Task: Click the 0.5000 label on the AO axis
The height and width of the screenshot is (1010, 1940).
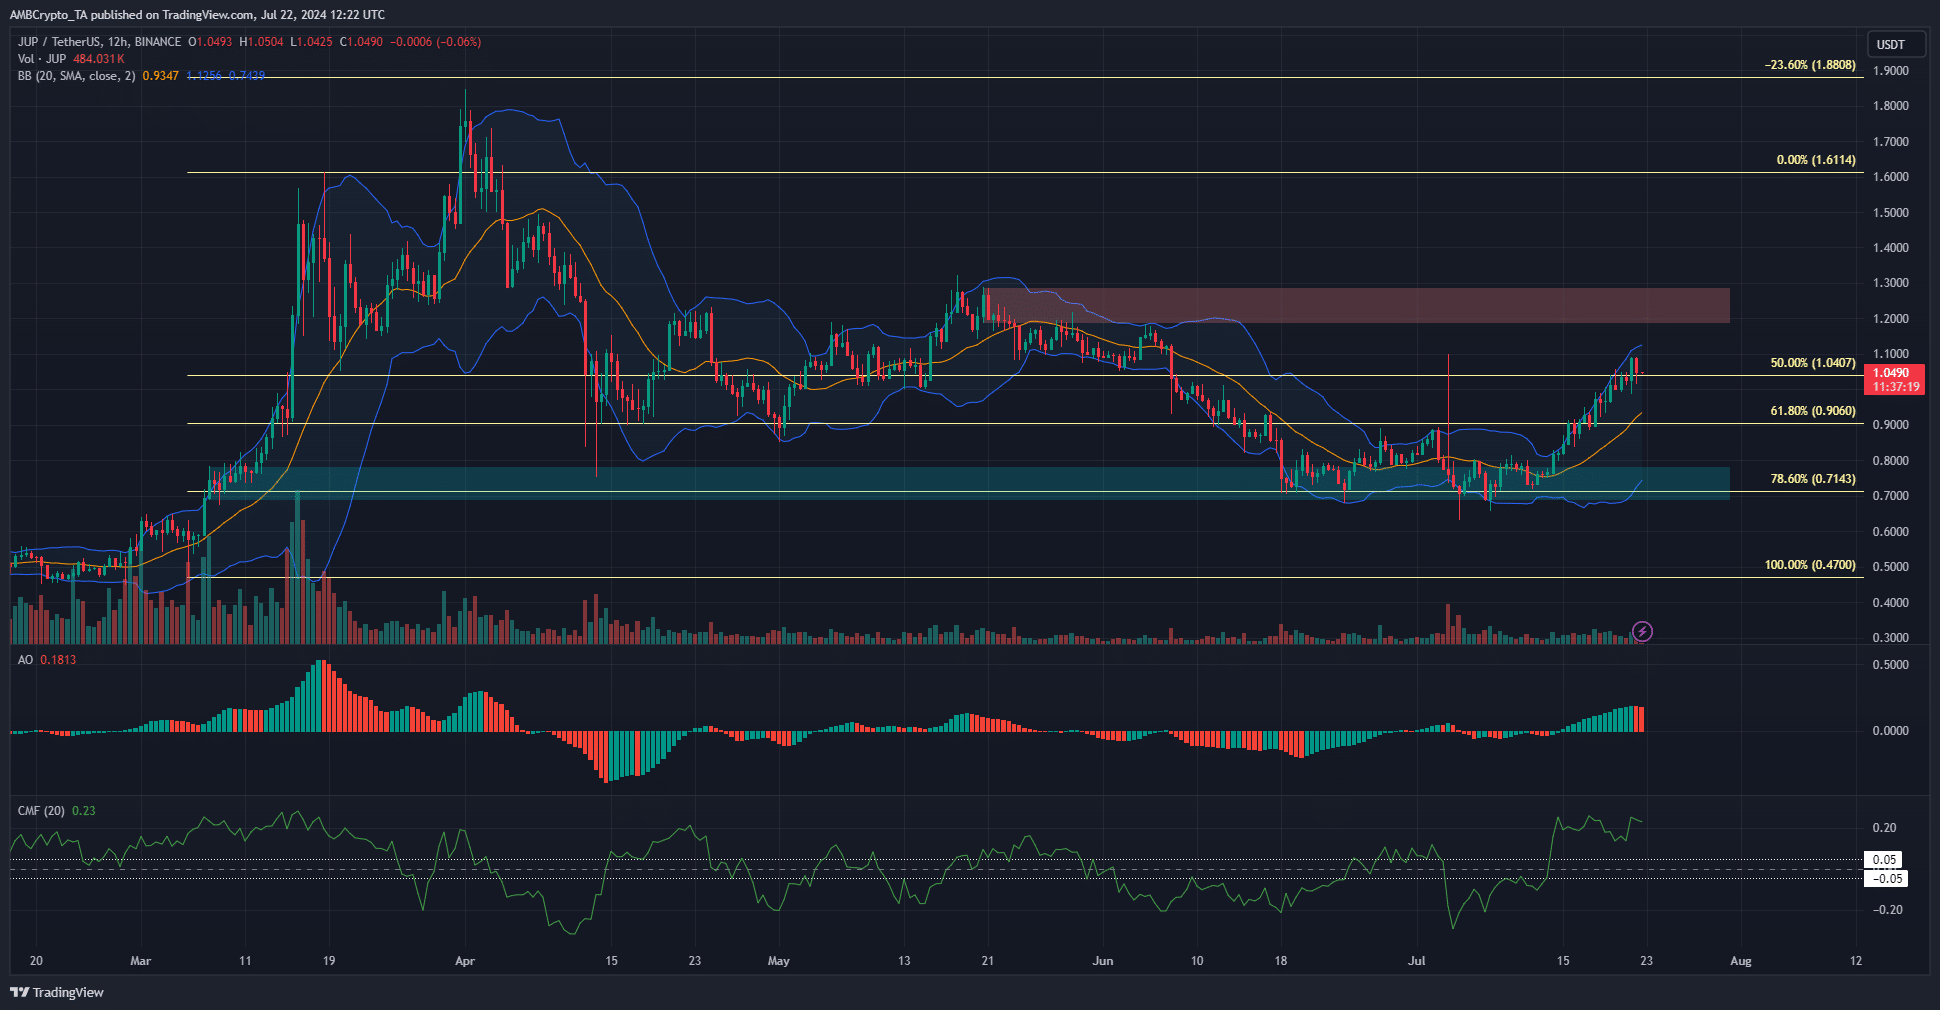Action: pos(1891,665)
